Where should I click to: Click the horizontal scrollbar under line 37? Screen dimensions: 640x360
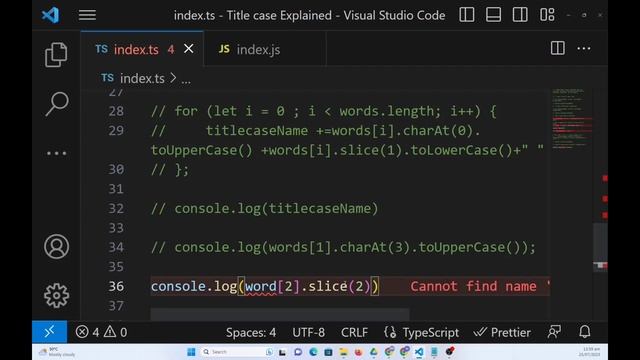(x=280, y=314)
